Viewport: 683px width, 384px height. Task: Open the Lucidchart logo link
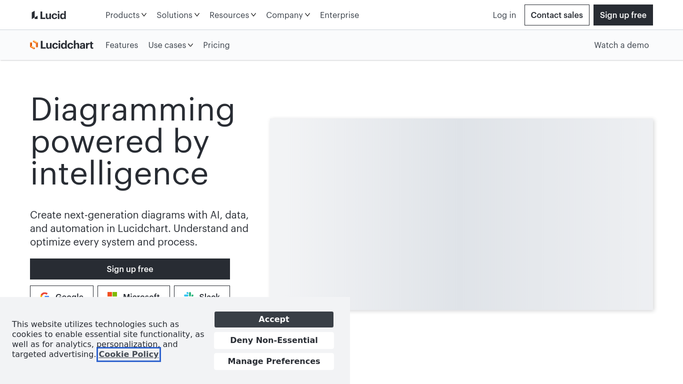(x=61, y=45)
